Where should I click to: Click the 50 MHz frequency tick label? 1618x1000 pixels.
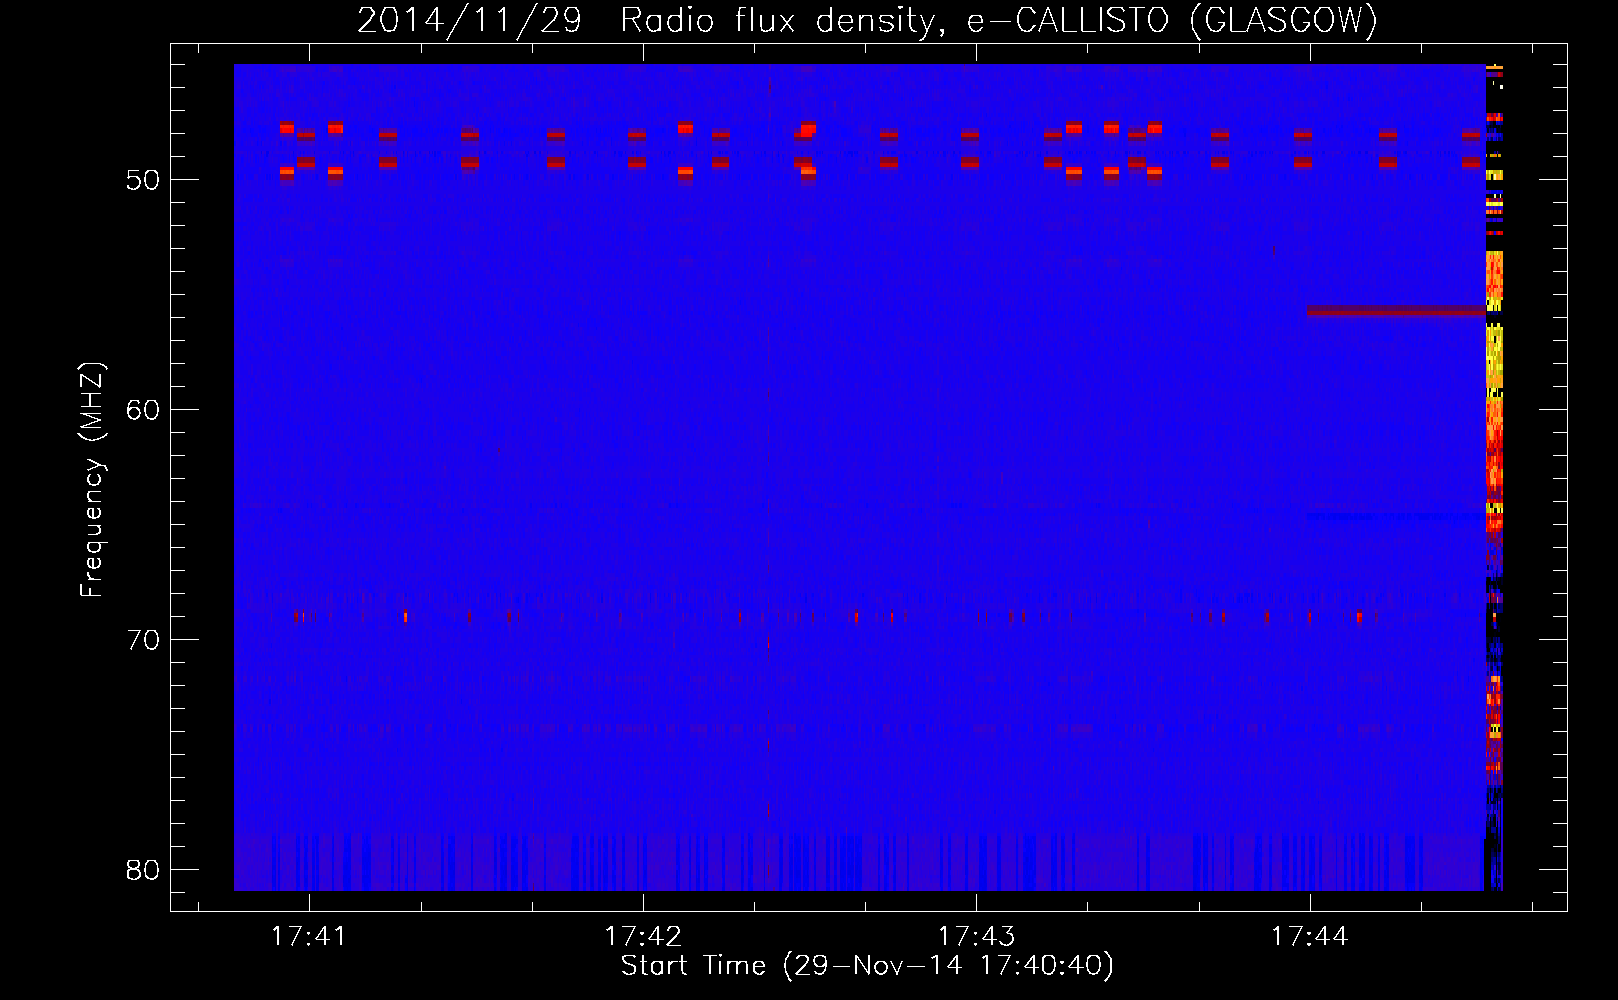[x=143, y=180]
